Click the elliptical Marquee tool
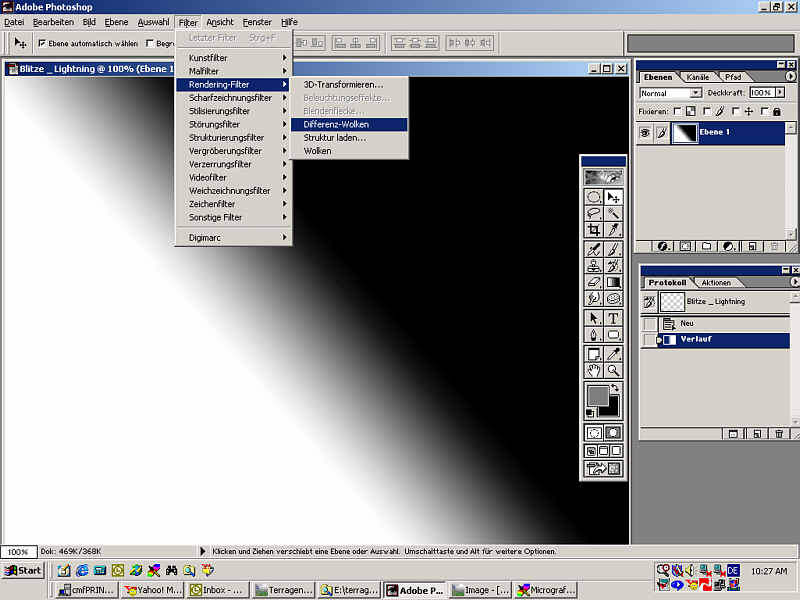 click(593, 197)
